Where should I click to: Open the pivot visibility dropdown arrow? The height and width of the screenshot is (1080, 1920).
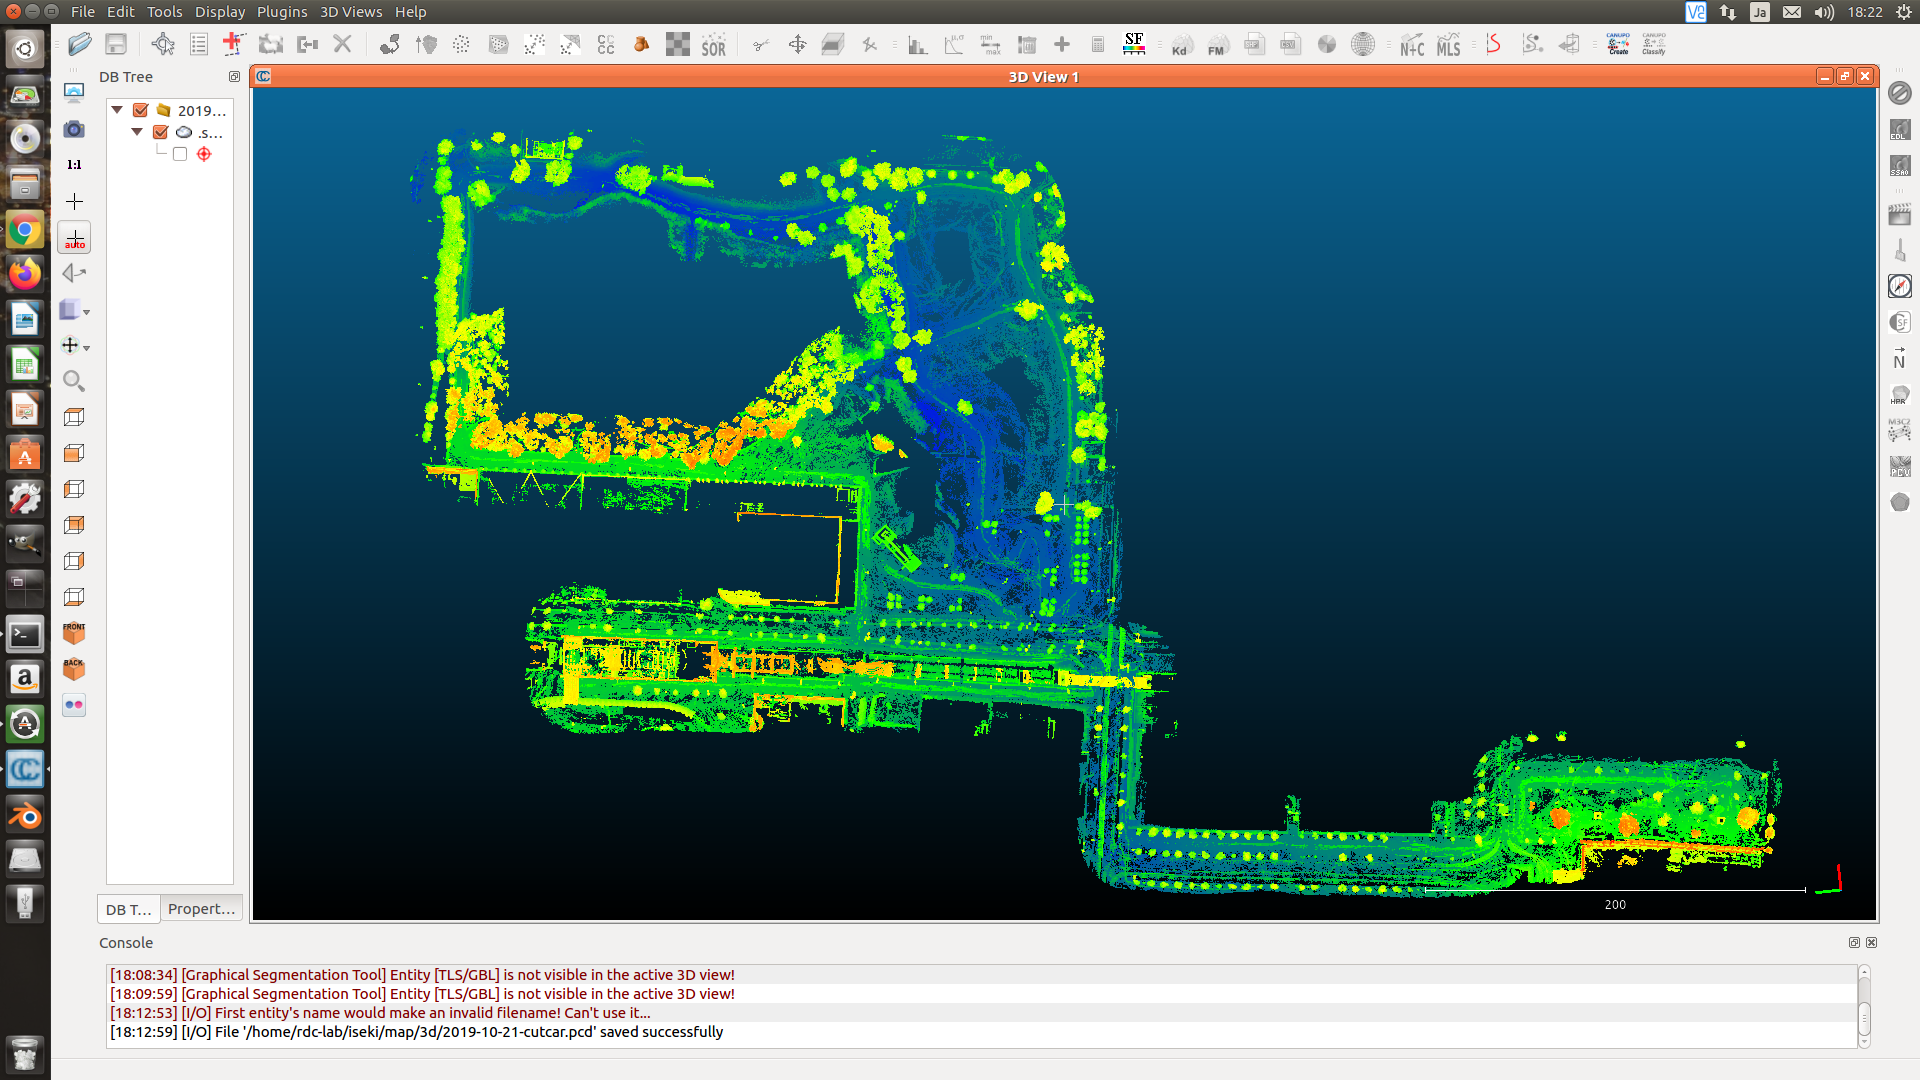87,348
